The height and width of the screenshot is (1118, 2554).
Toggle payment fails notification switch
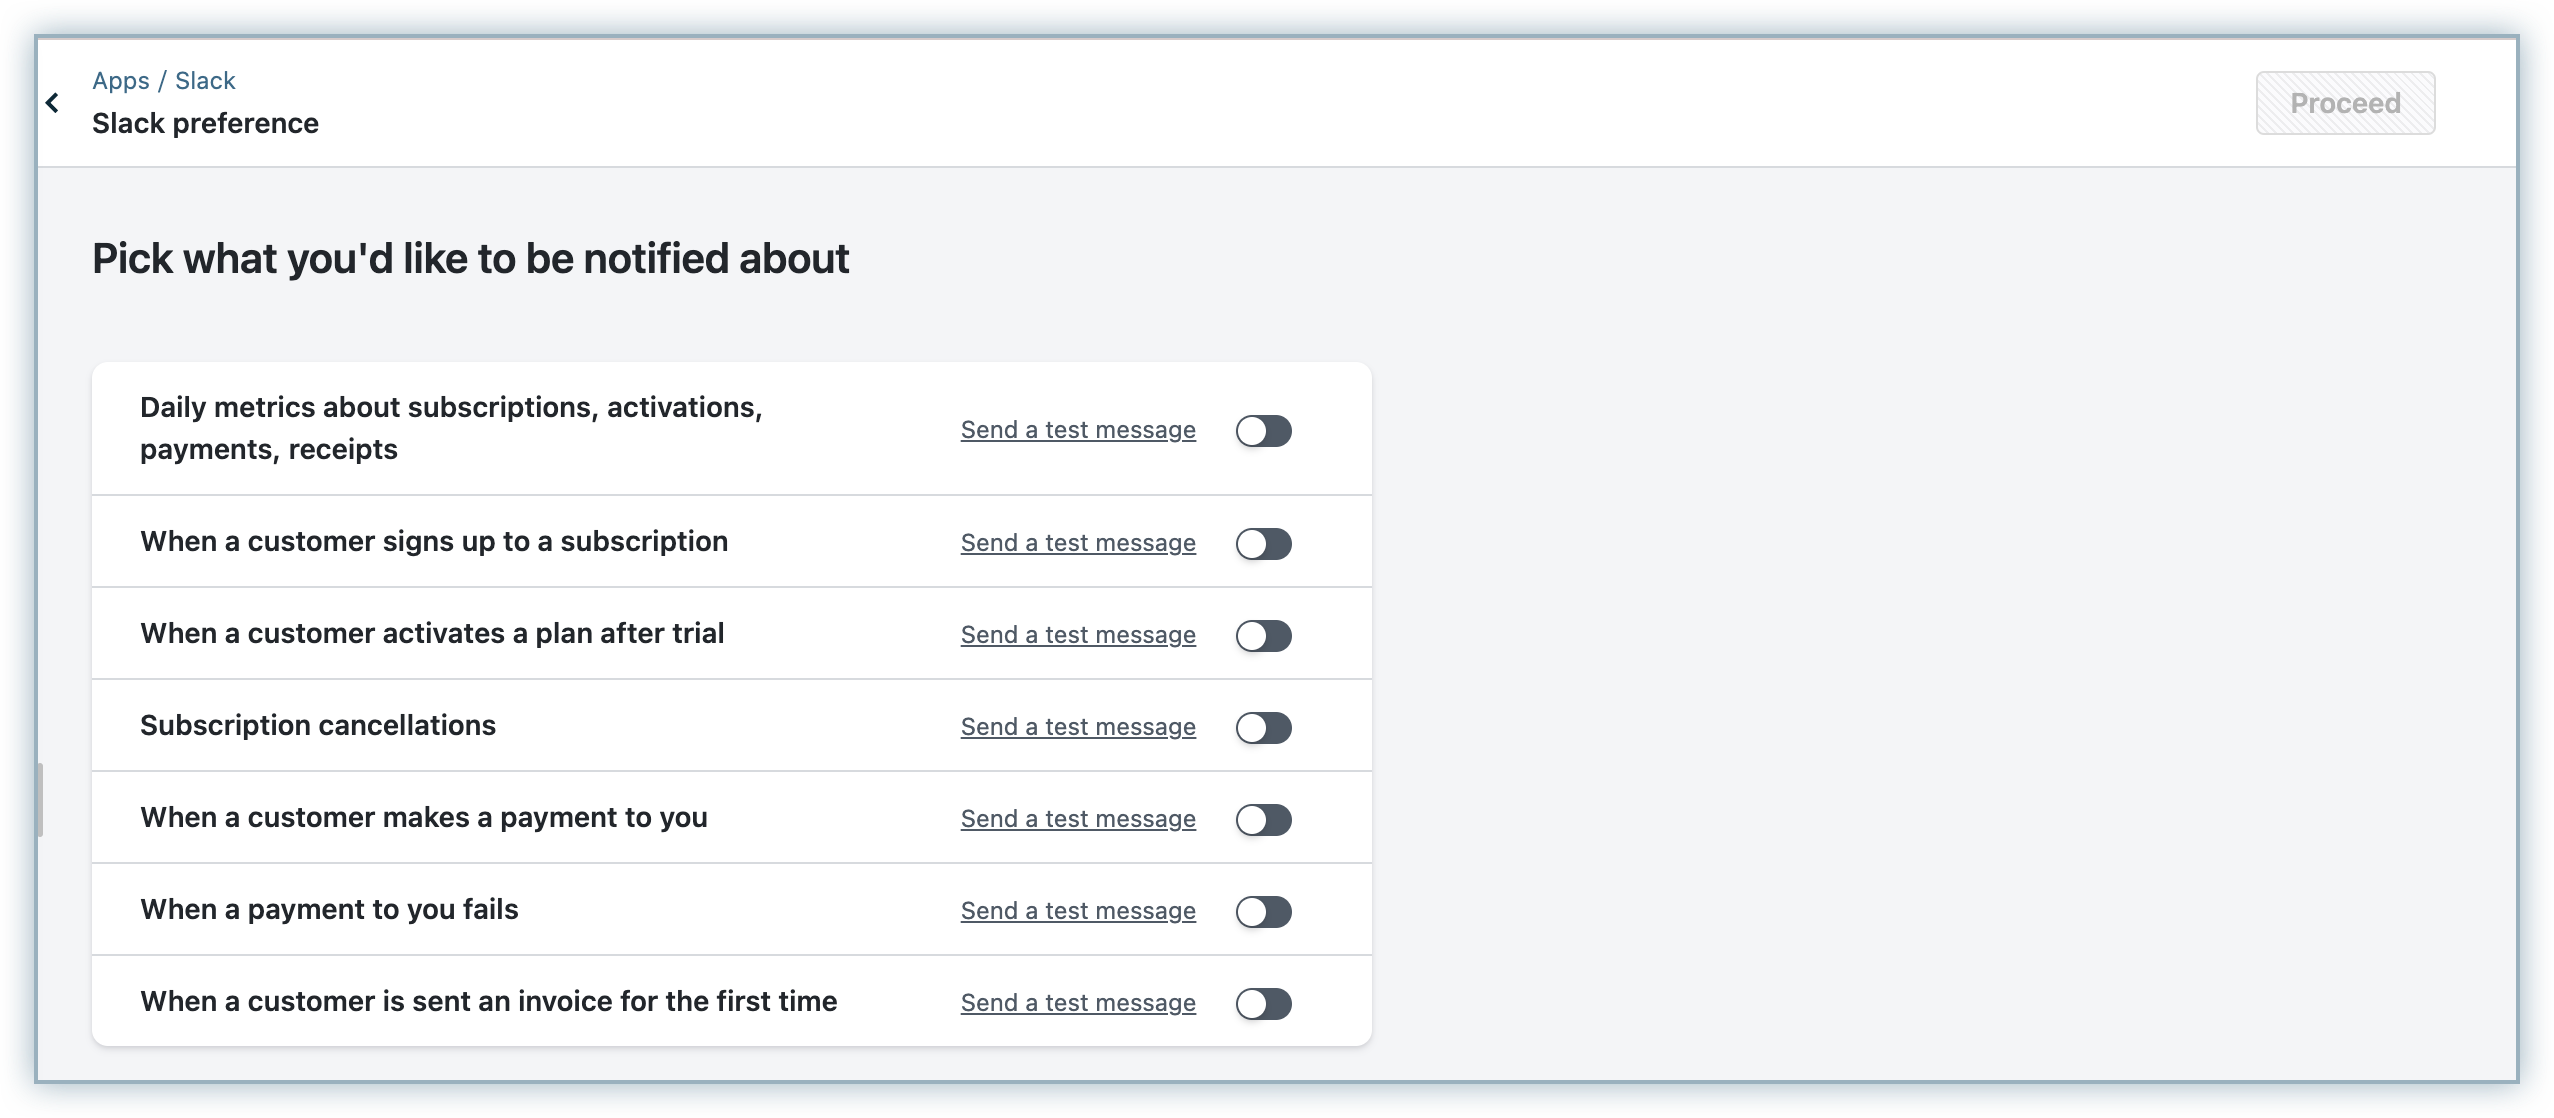pos(1263,912)
